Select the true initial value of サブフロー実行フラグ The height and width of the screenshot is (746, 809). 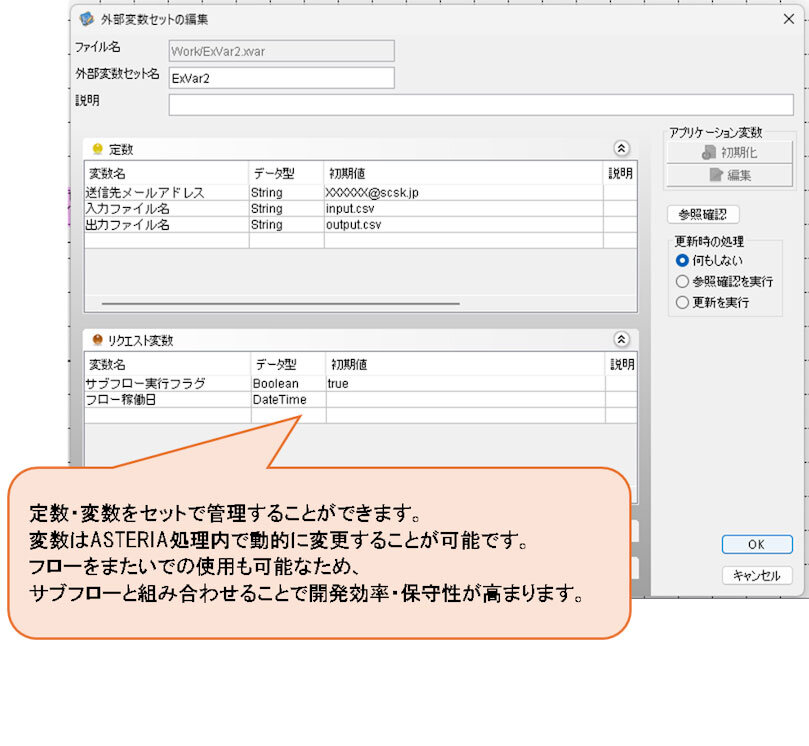coord(360,383)
